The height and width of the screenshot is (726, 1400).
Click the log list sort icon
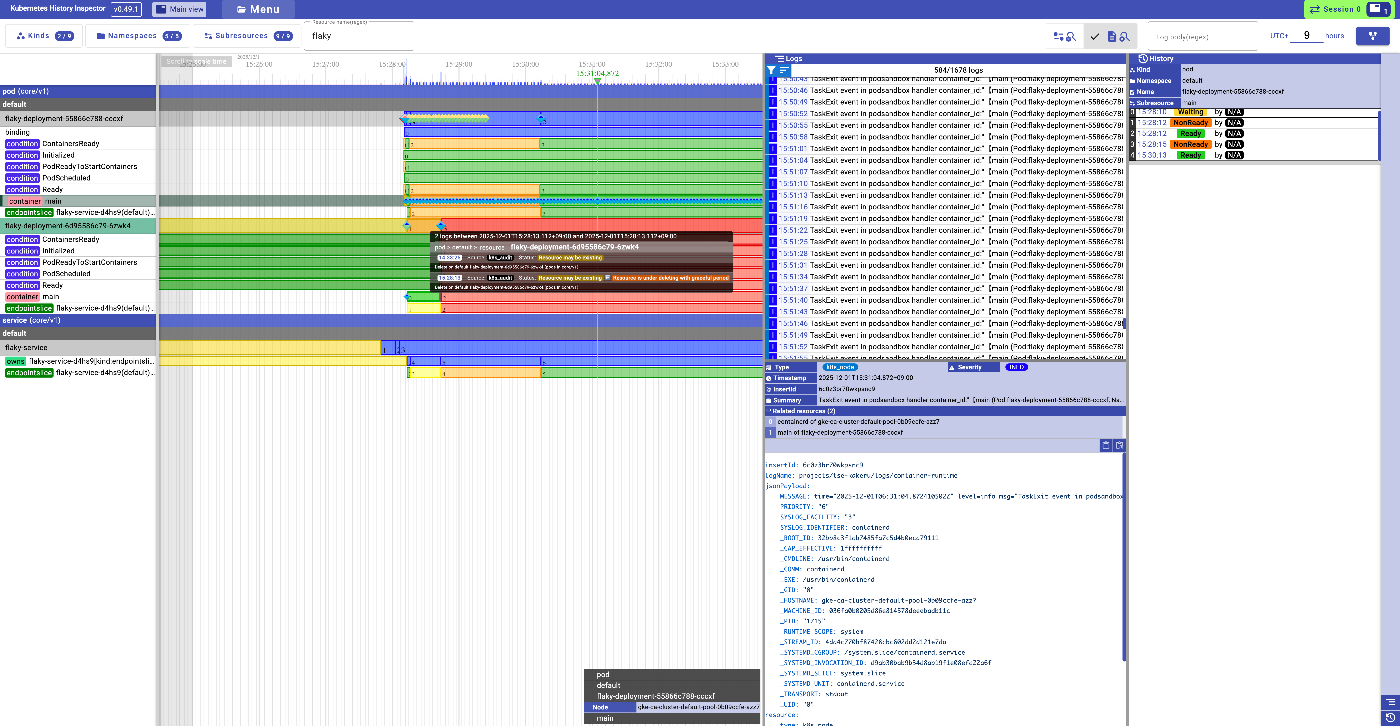point(783,71)
